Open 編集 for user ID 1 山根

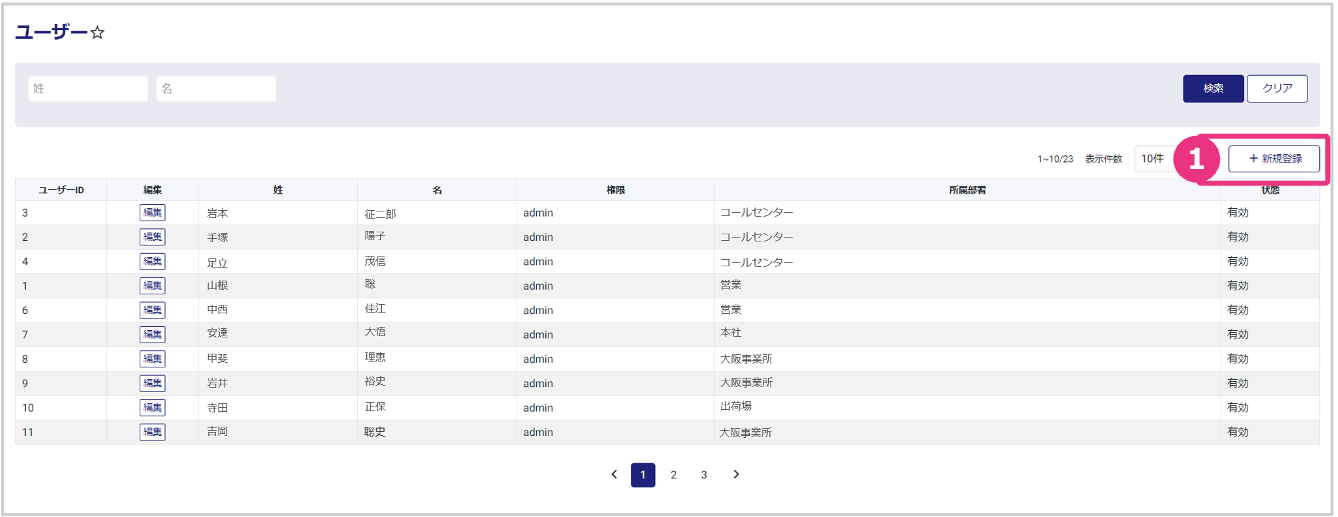click(x=152, y=286)
